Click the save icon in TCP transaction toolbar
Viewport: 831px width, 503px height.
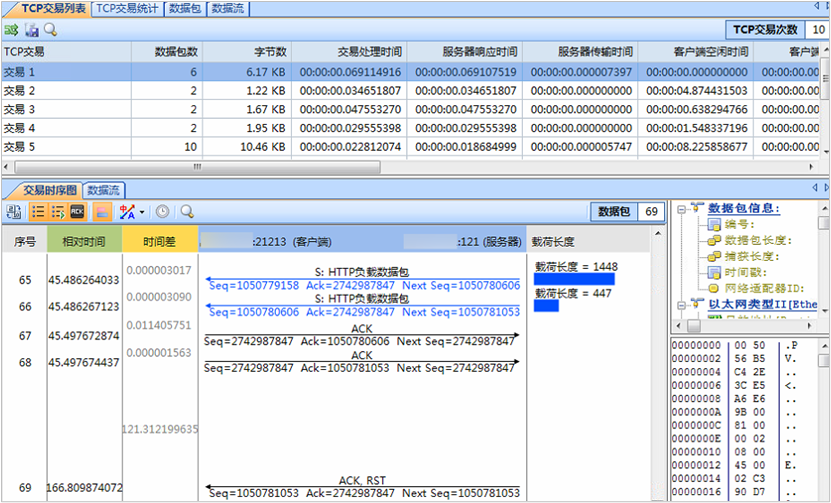point(31,31)
